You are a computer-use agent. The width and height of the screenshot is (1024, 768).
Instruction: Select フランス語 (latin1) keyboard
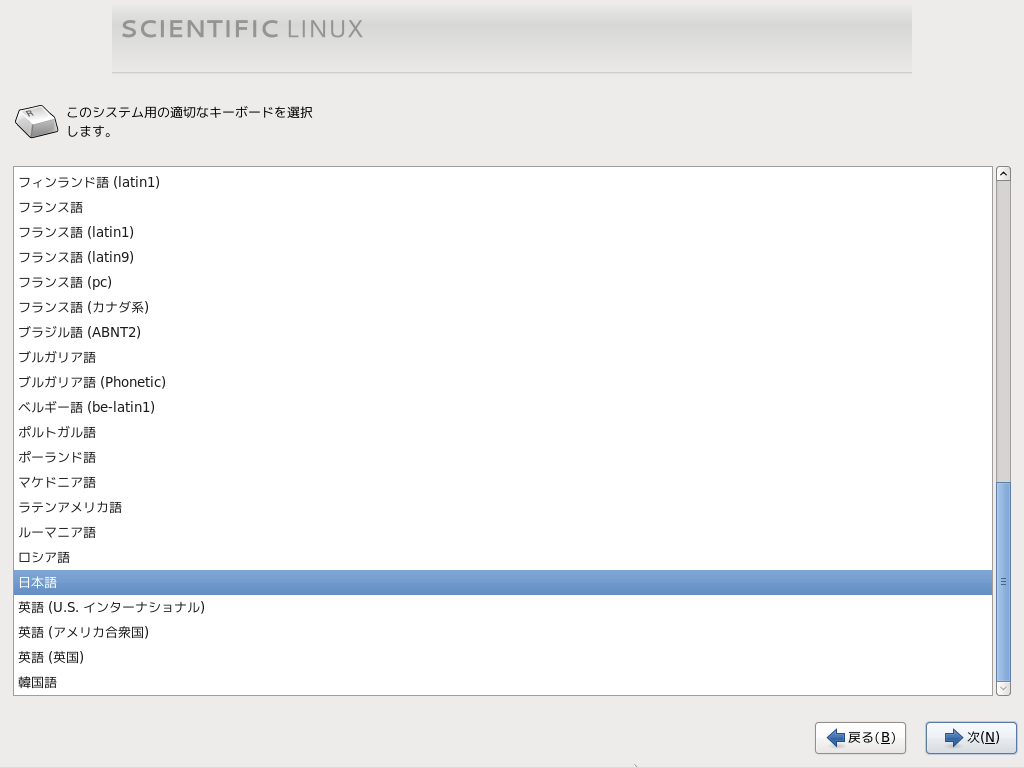point(502,232)
